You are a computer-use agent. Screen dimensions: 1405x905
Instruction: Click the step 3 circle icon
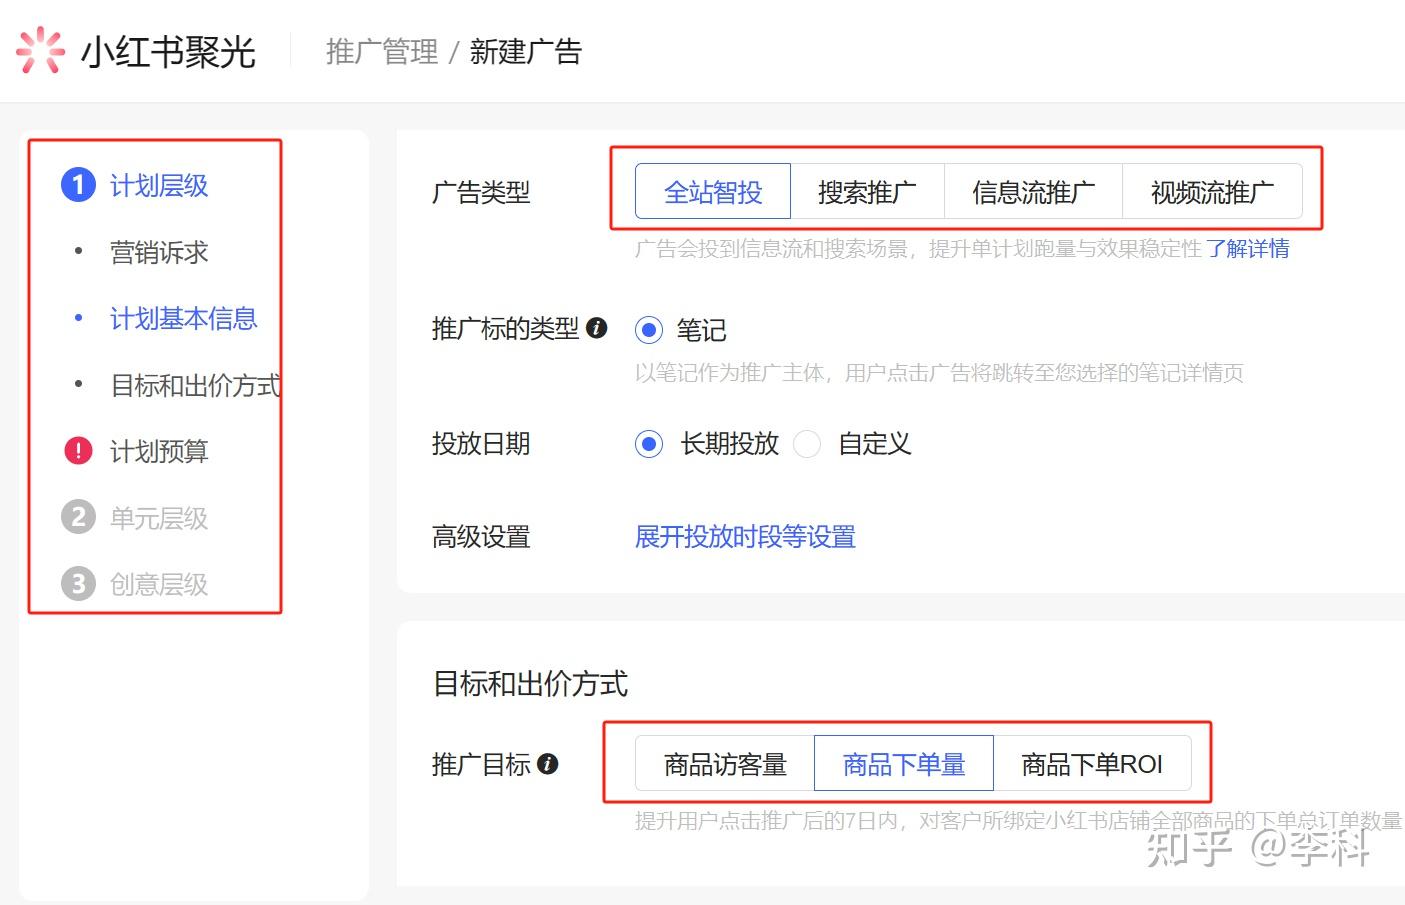coord(78,583)
